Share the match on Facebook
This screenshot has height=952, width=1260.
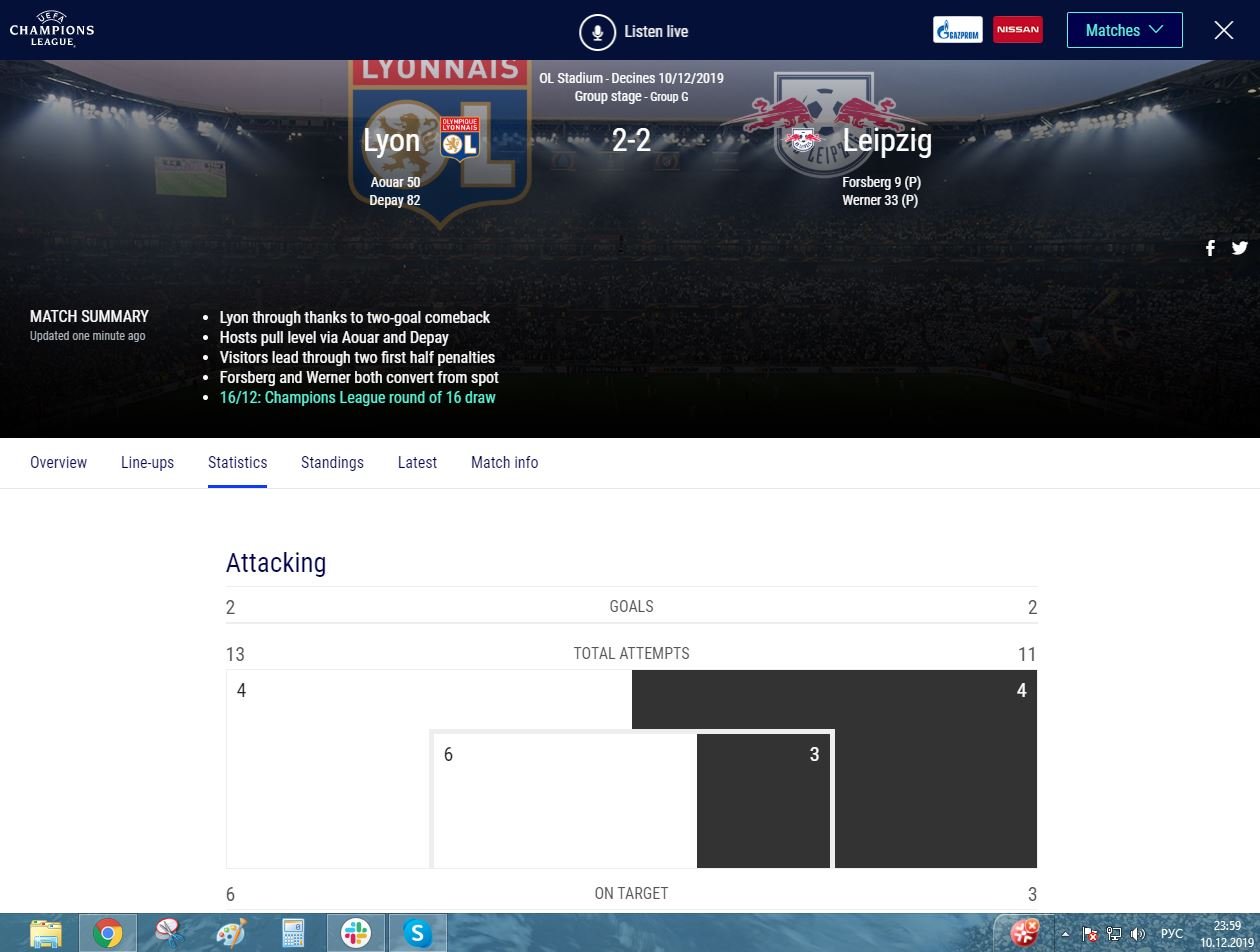pos(1210,248)
